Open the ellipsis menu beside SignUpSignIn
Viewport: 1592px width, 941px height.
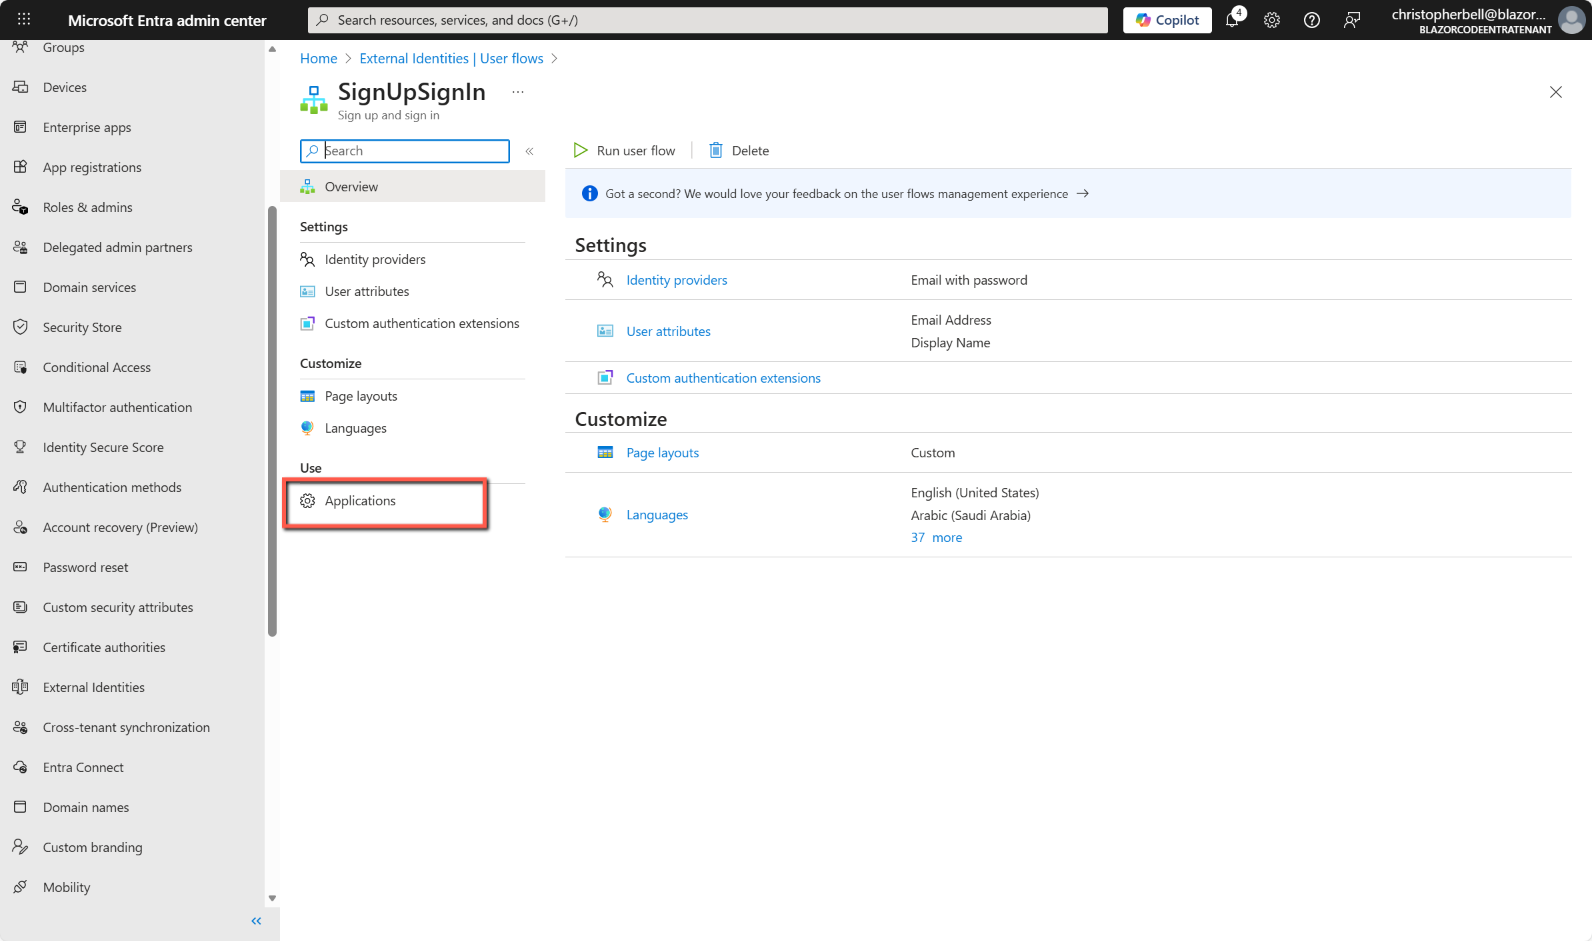tap(518, 92)
